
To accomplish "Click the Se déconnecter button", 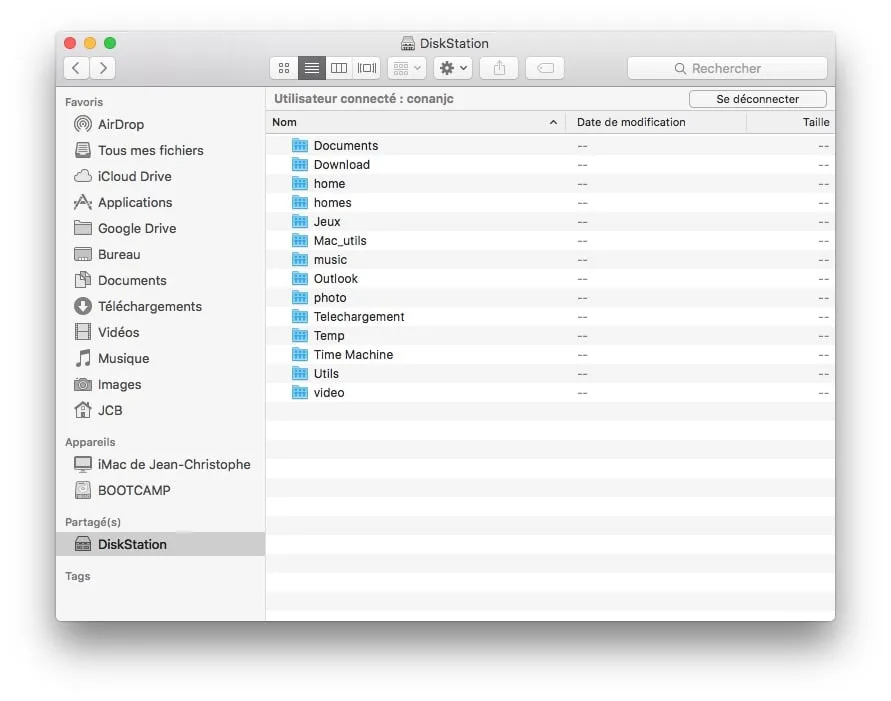I will [x=757, y=99].
